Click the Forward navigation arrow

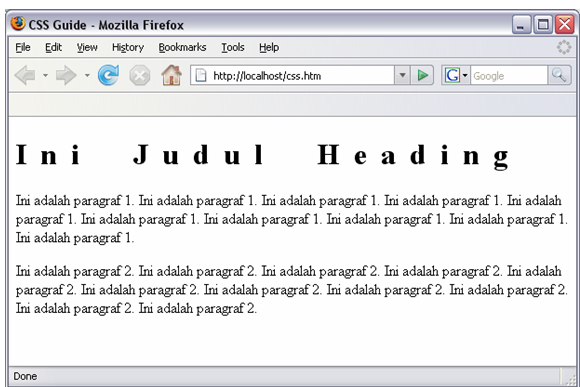[66, 75]
